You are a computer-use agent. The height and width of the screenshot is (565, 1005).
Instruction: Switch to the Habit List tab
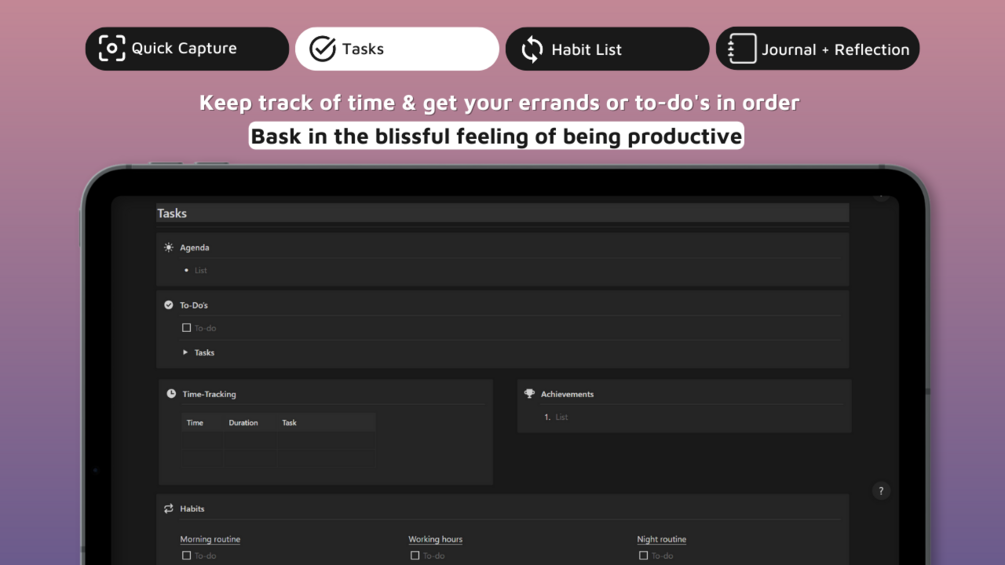[607, 49]
